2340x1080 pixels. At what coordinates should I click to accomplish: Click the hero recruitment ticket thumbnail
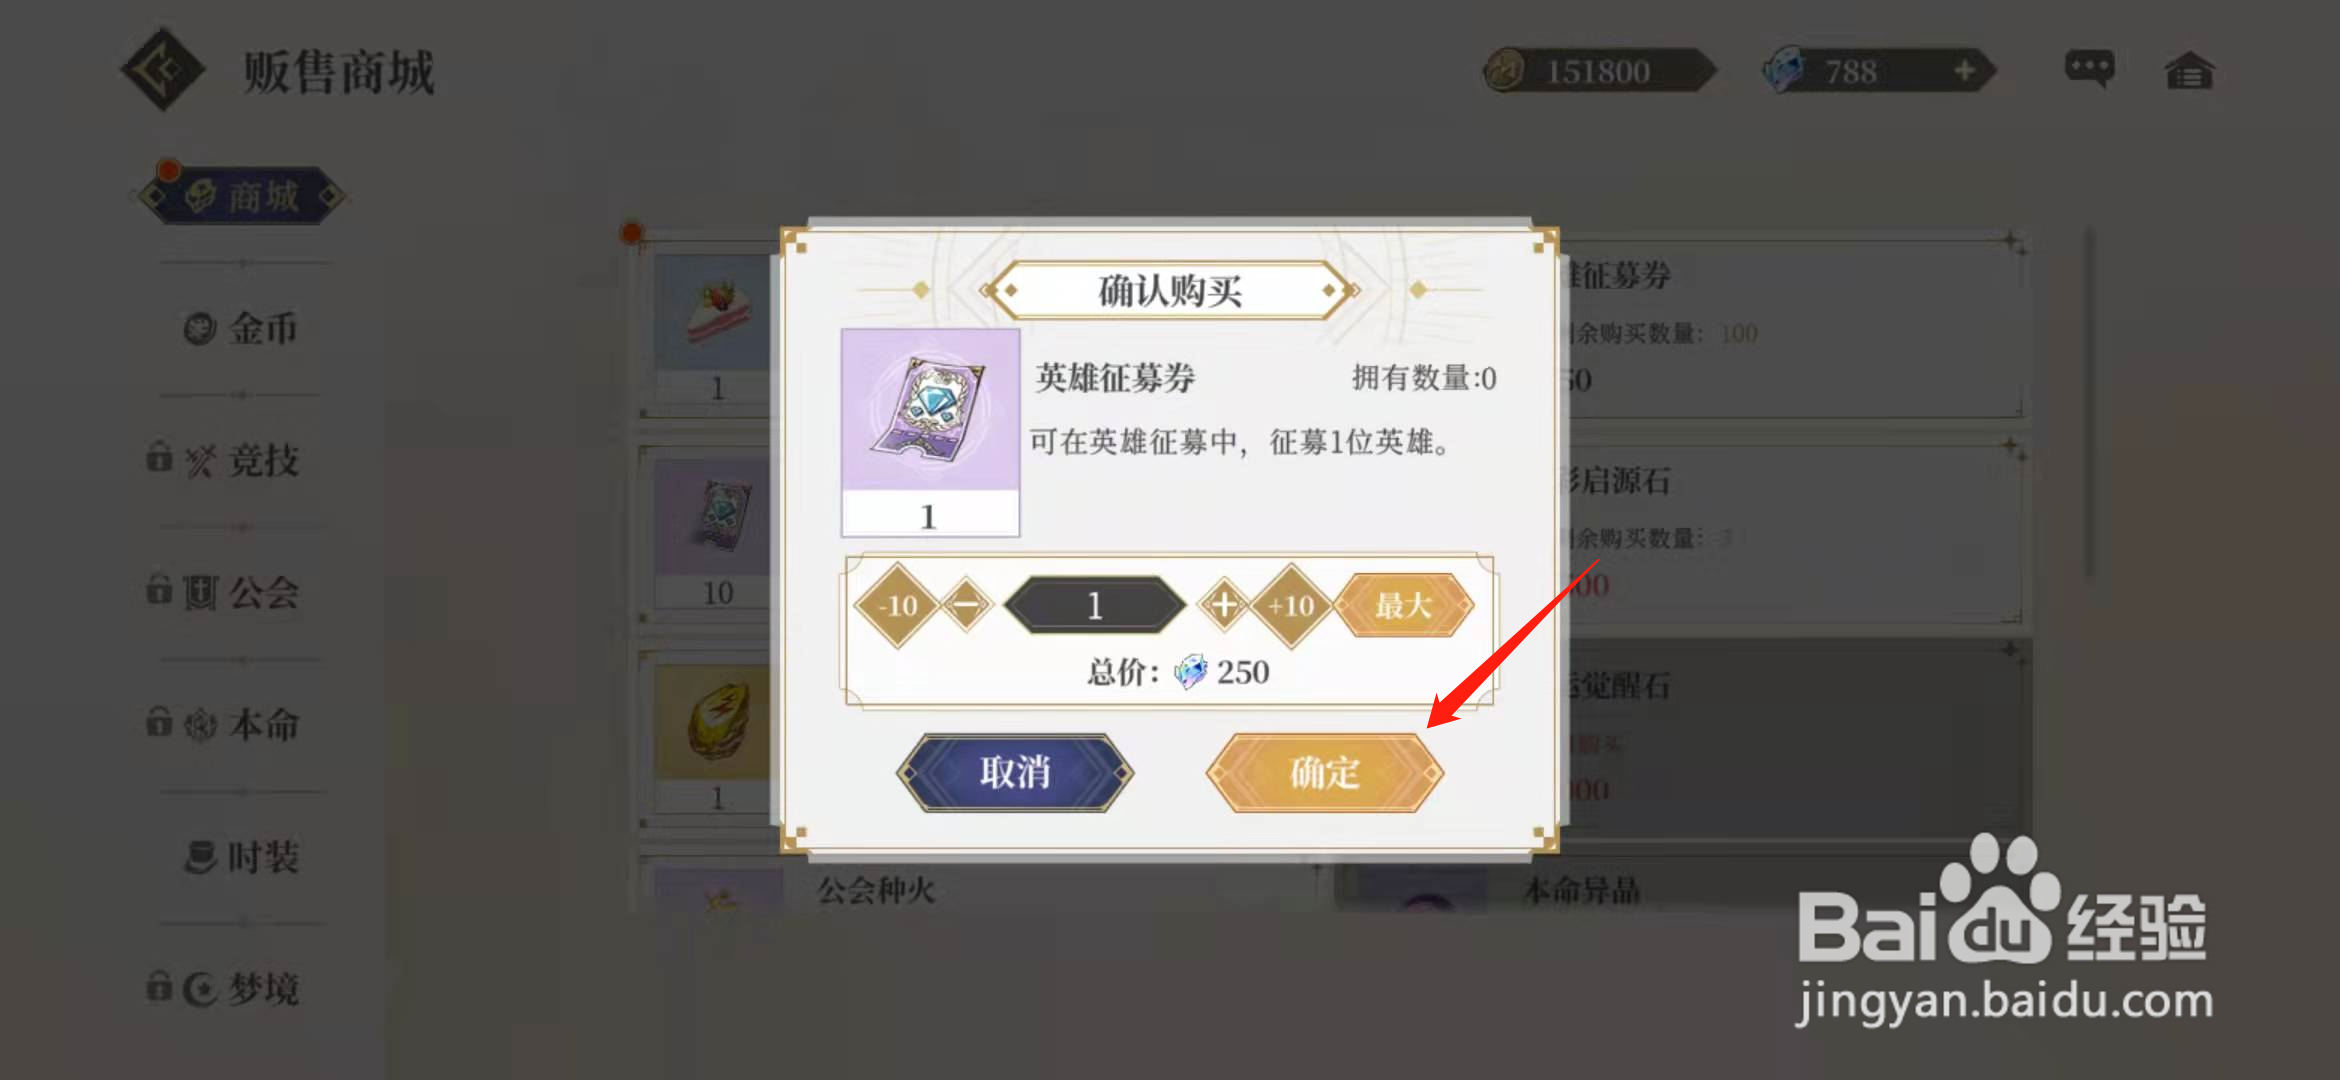930,433
